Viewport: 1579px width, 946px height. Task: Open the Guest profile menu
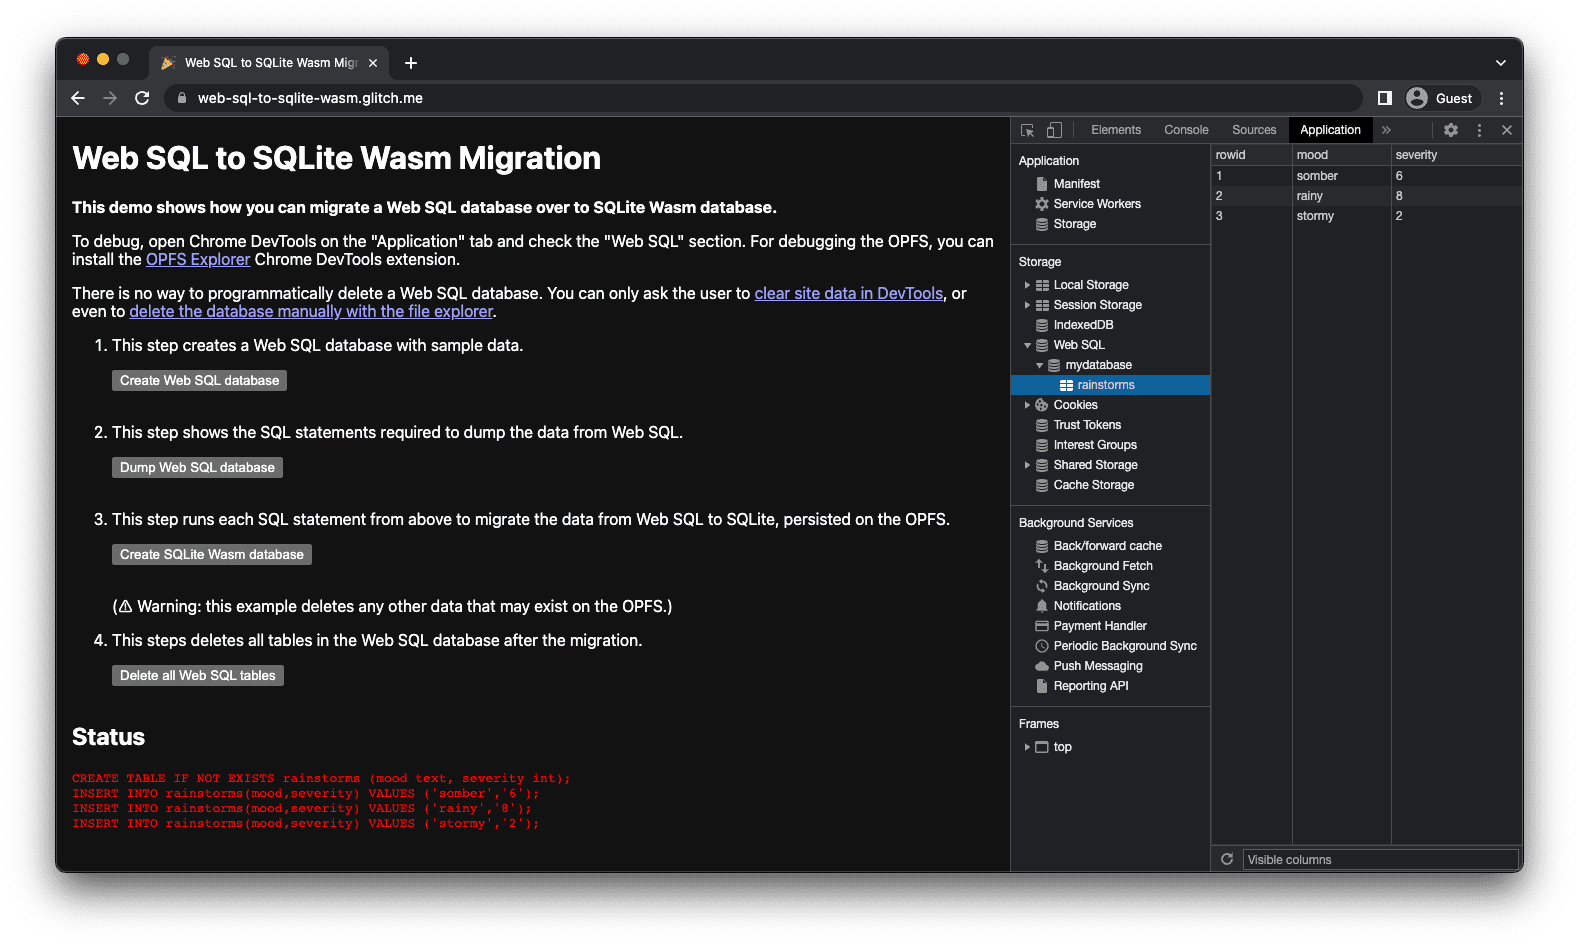tap(1440, 98)
